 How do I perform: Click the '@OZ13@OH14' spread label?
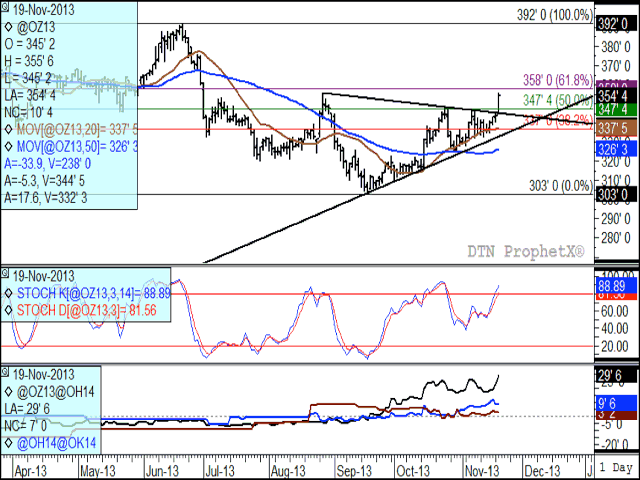56,392
